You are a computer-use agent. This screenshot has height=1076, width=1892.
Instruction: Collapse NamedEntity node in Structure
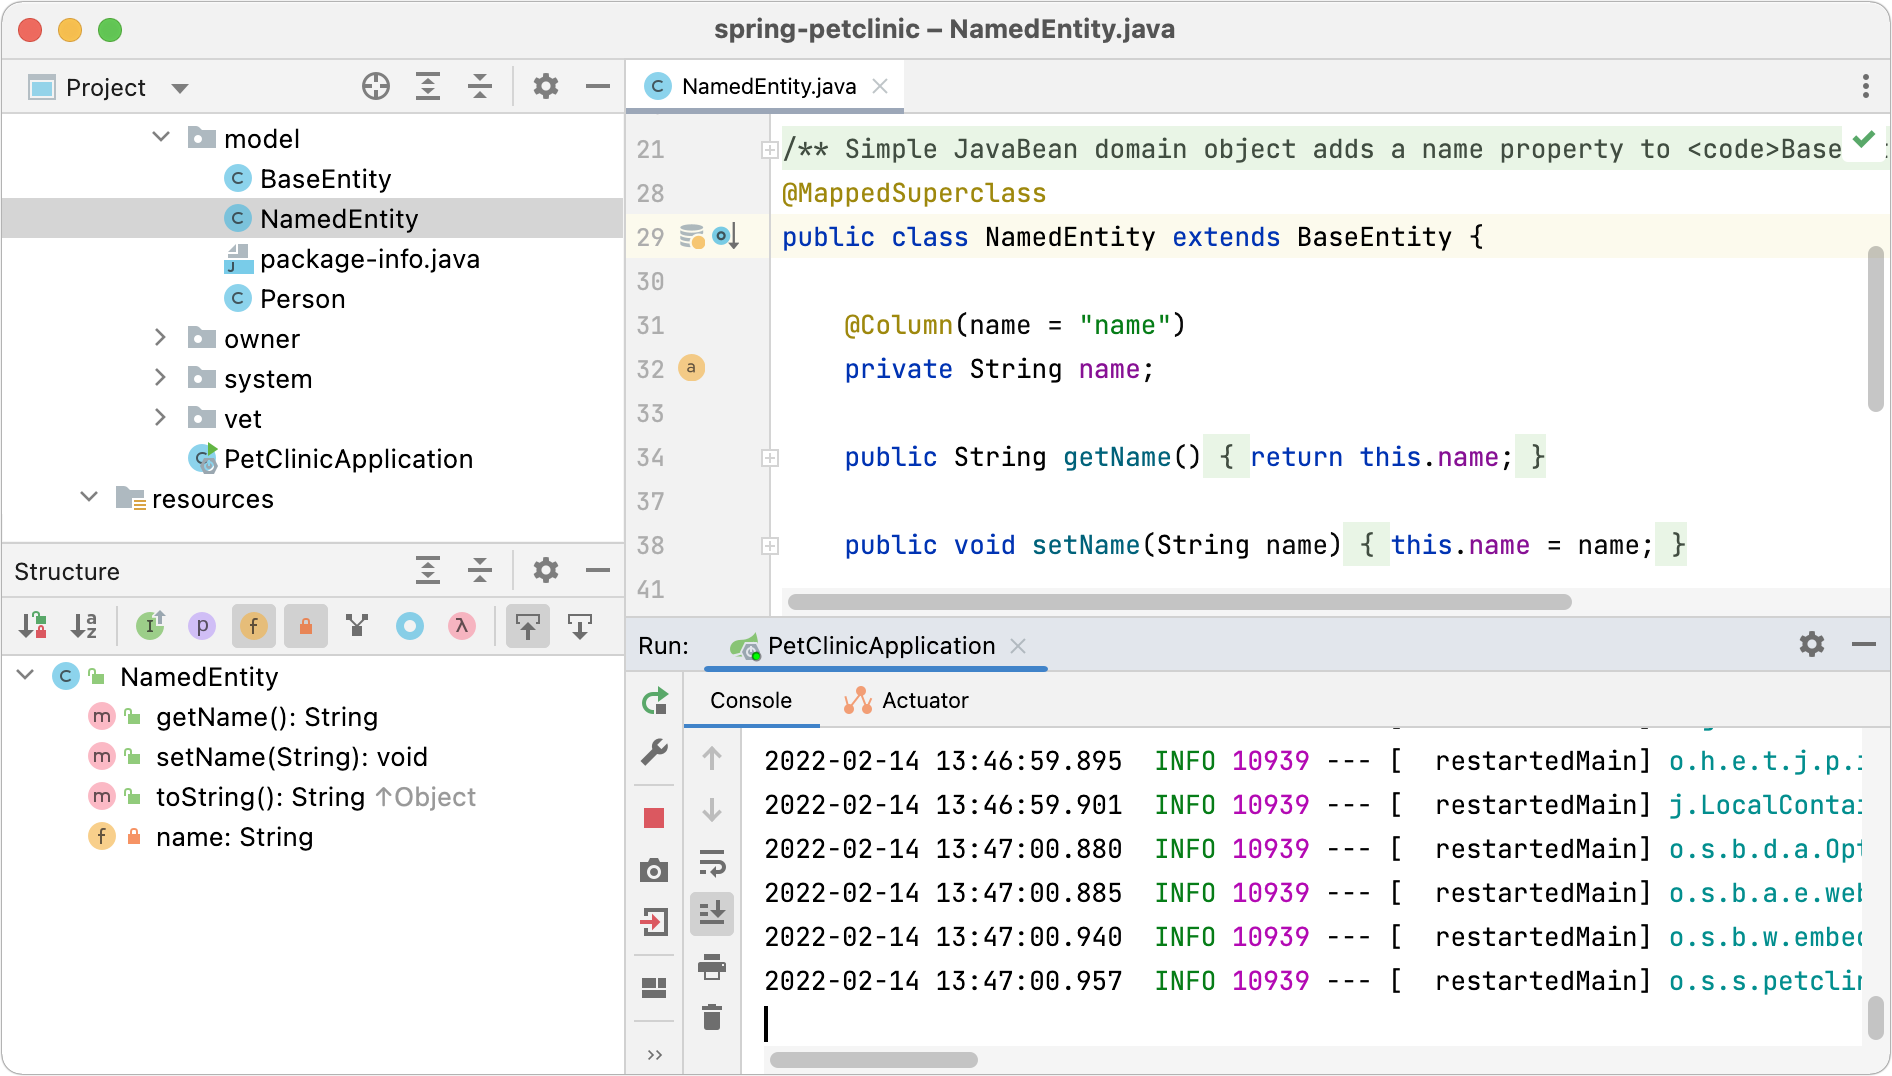(x=26, y=675)
